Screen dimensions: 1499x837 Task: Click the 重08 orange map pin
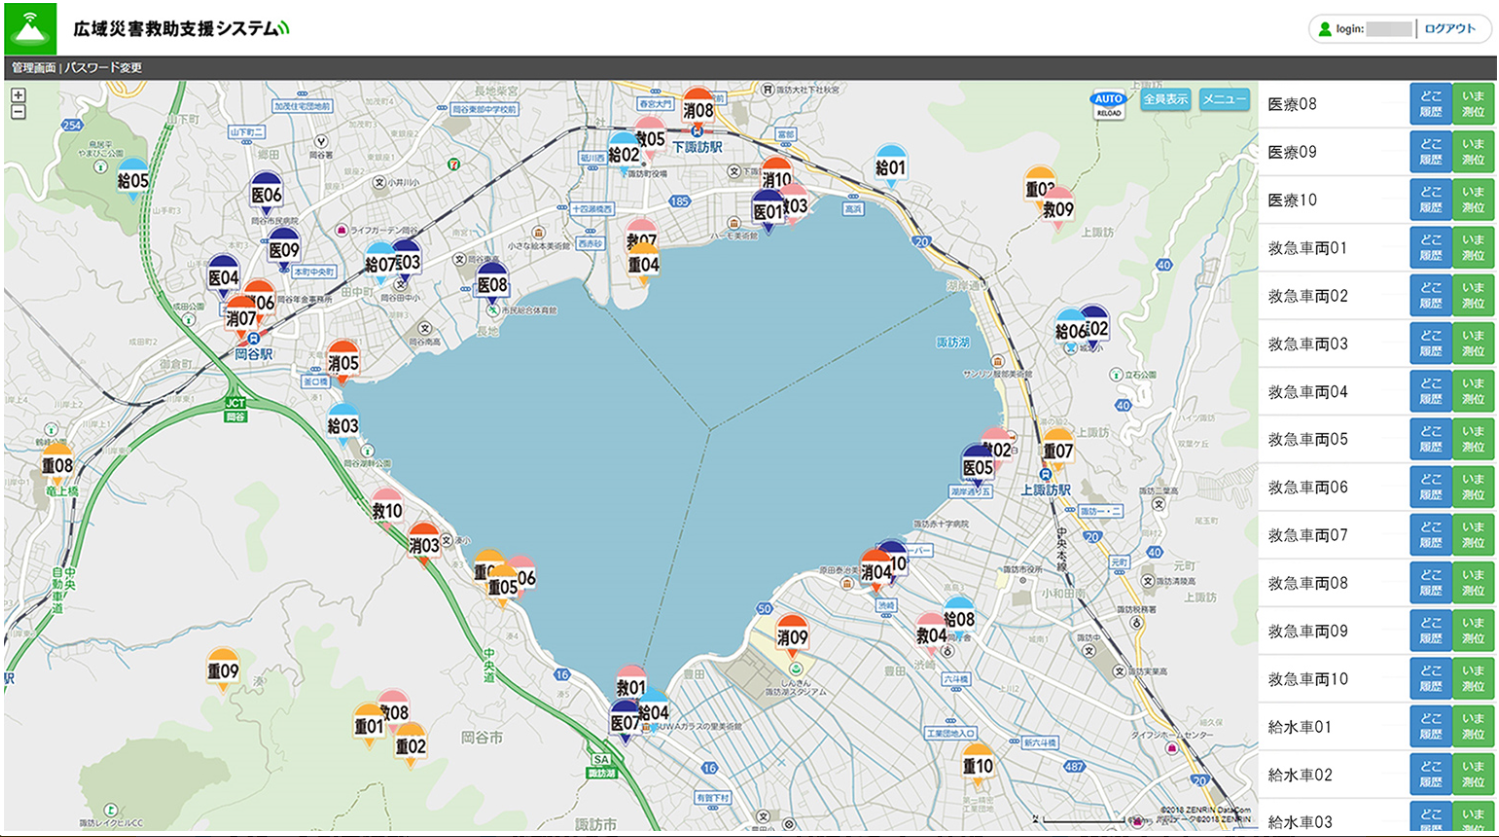(x=57, y=465)
